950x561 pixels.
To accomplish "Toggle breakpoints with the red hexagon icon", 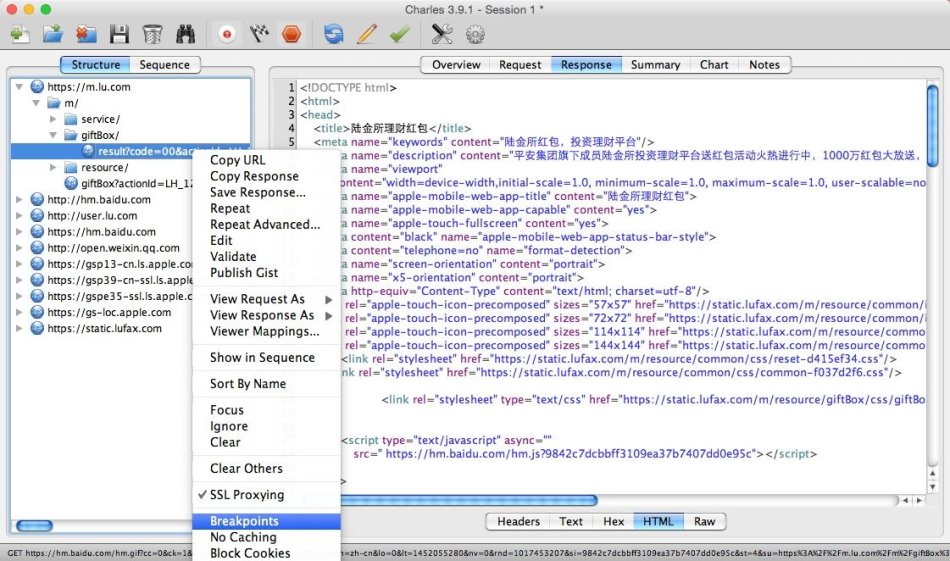I will pos(291,34).
